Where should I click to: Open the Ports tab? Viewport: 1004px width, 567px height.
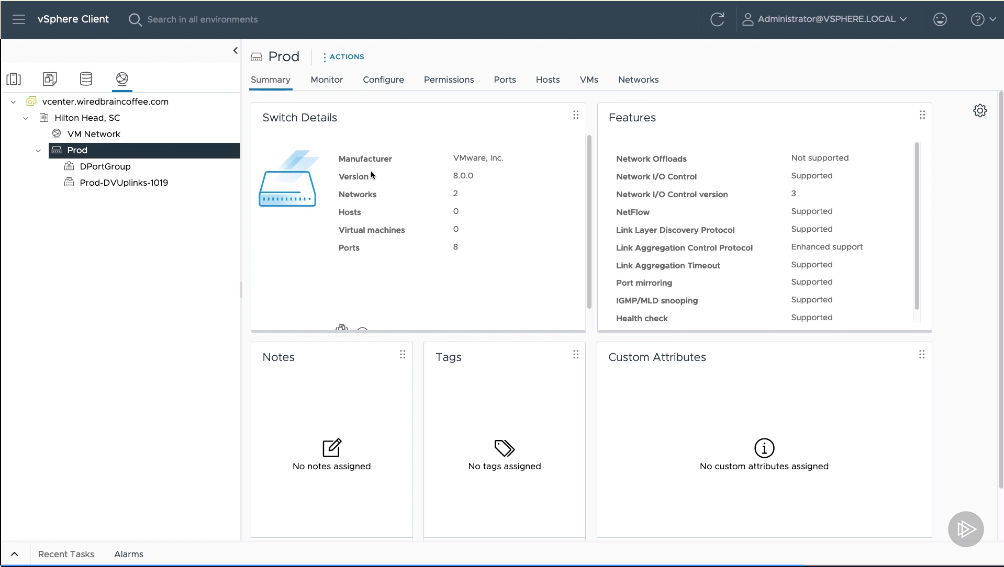[x=504, y=80]
